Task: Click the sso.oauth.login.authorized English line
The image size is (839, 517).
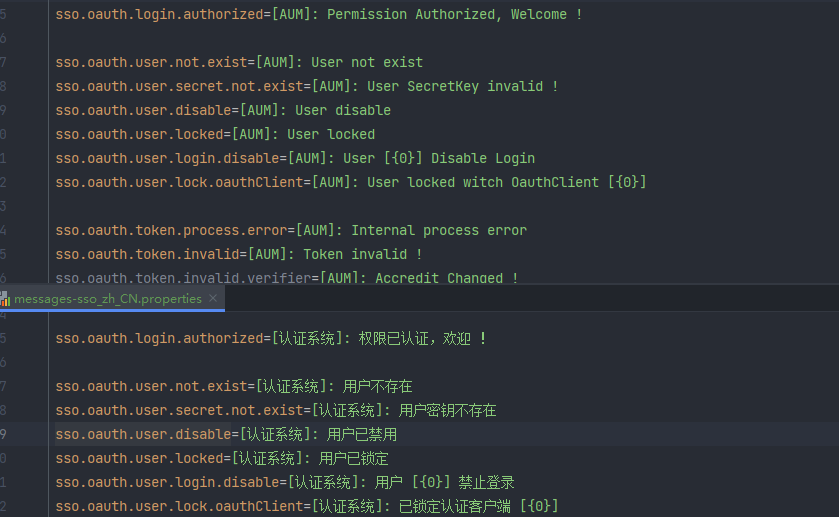Action: [319, 14]
